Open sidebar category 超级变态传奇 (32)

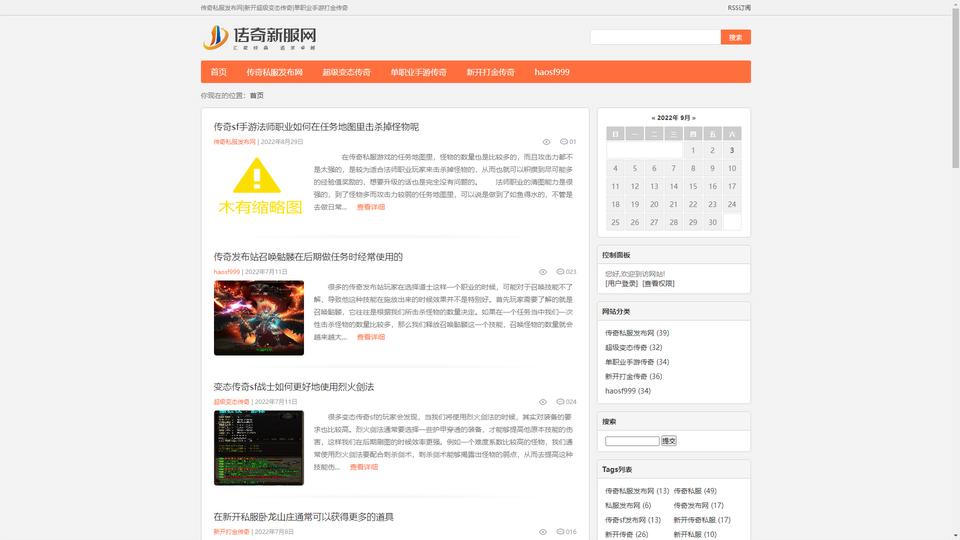(634, 347)
